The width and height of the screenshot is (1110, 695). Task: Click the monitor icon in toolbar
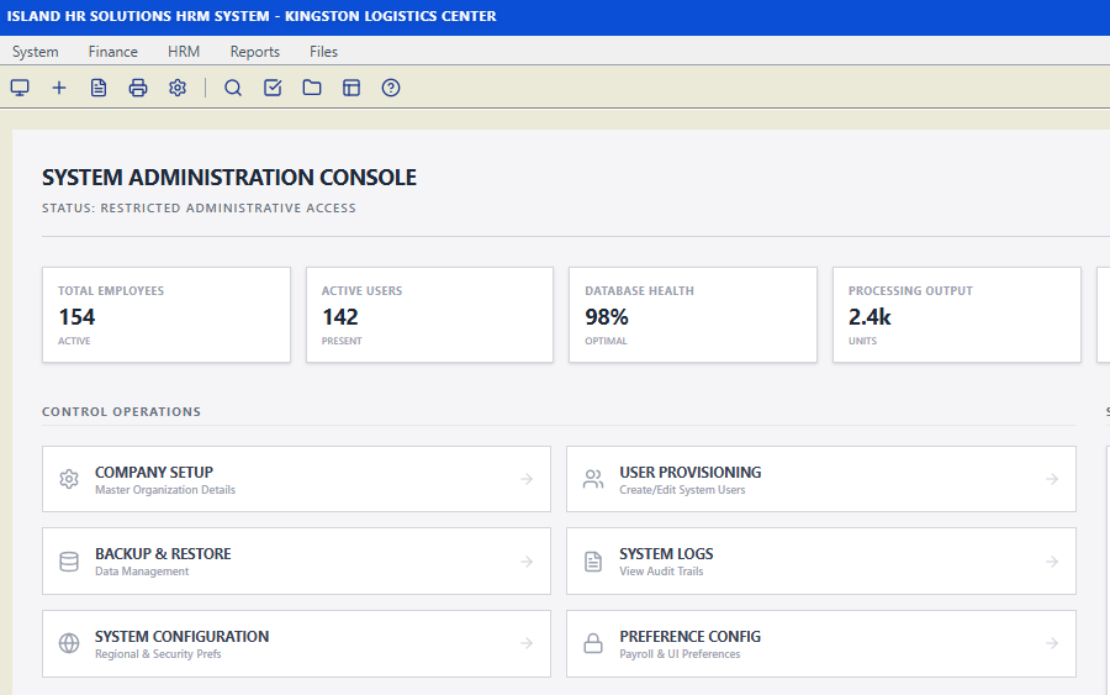click(20, 88)
